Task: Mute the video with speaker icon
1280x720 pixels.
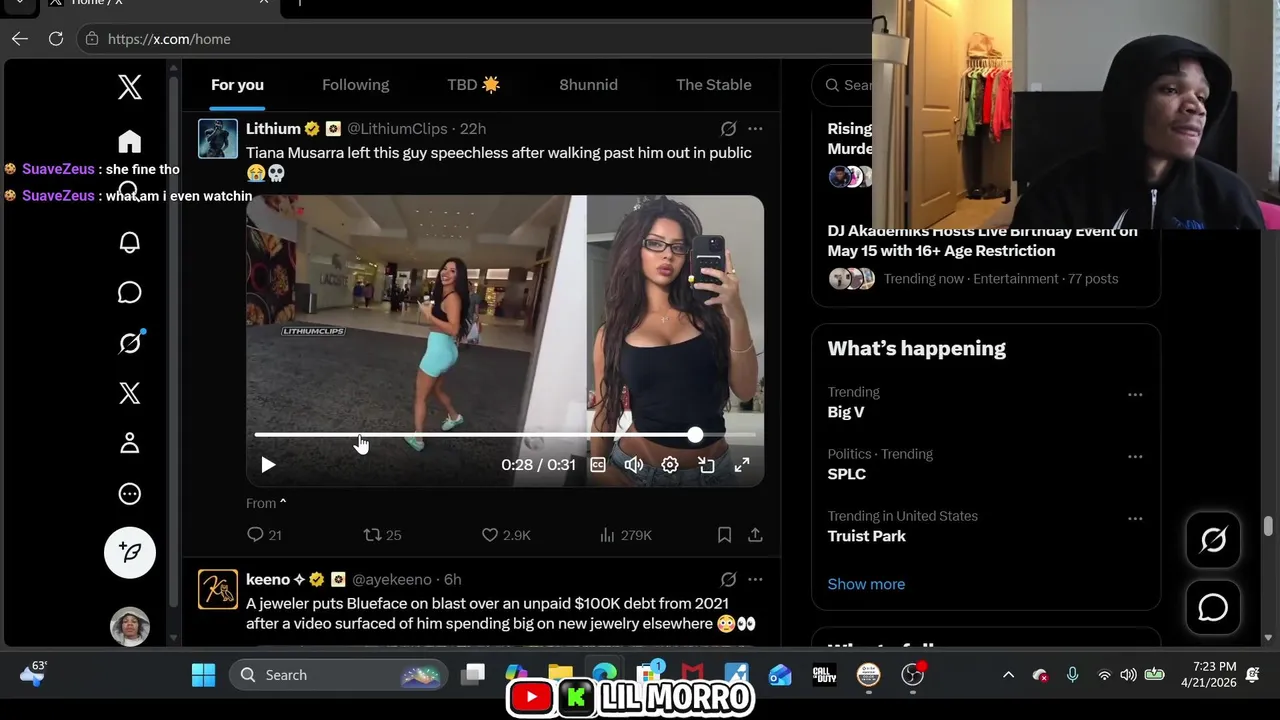Action: click(x=634, y=465)
